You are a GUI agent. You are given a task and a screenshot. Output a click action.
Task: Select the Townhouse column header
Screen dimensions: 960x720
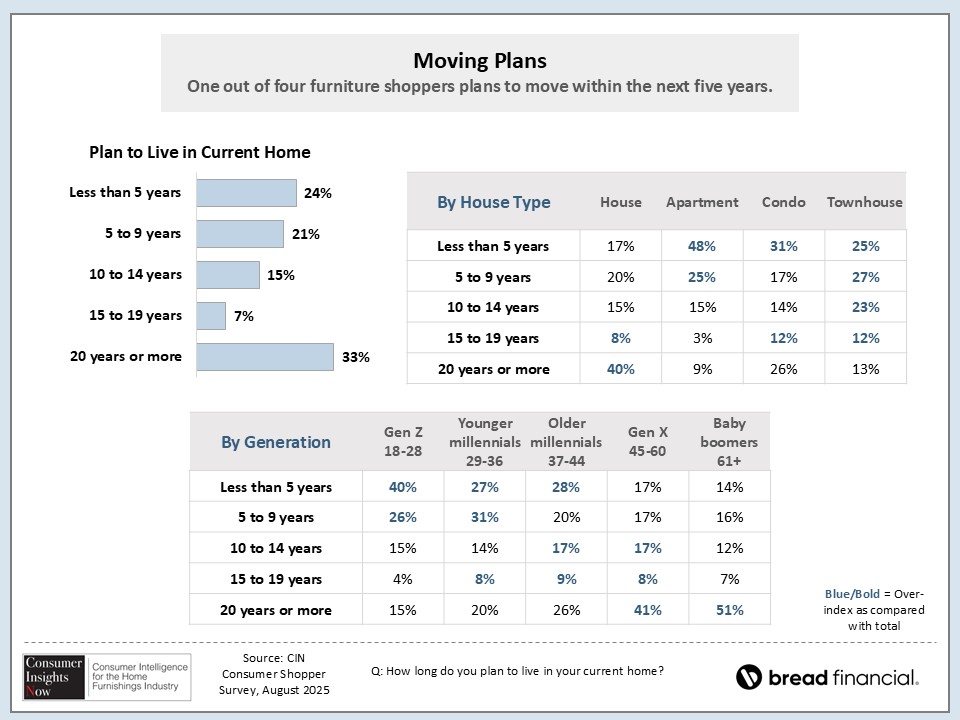(865, 202)
